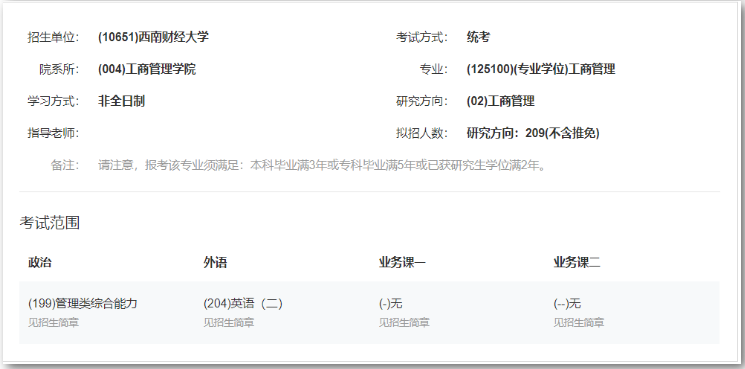Select the 非全日制 value

[121, 101]
